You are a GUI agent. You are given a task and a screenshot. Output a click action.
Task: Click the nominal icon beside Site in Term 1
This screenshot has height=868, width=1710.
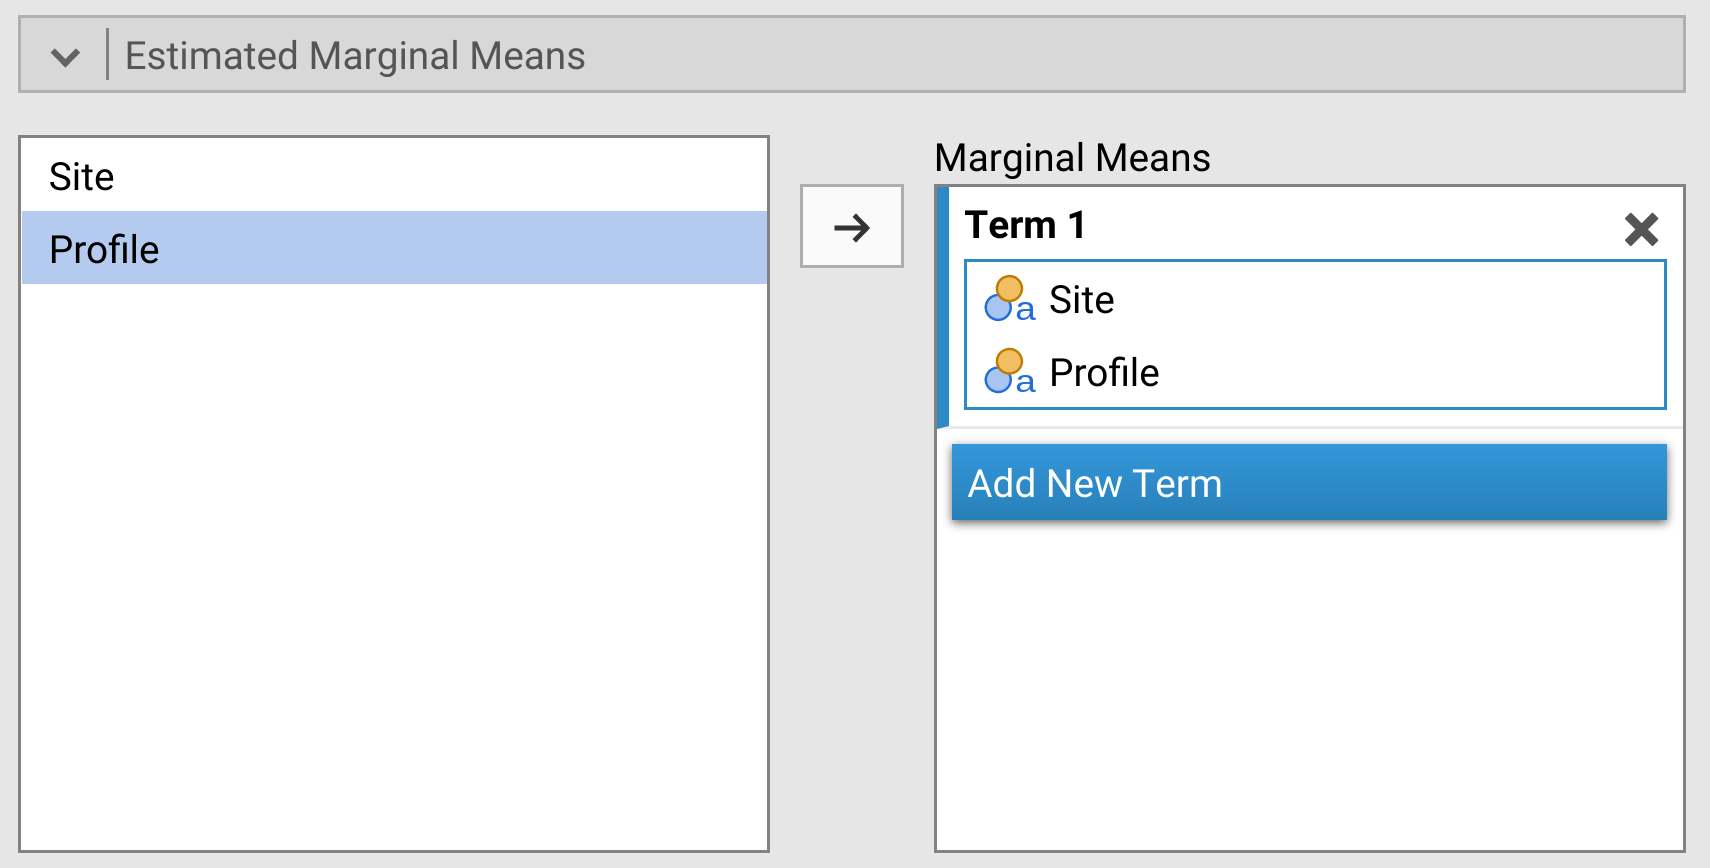[1009, 300]
